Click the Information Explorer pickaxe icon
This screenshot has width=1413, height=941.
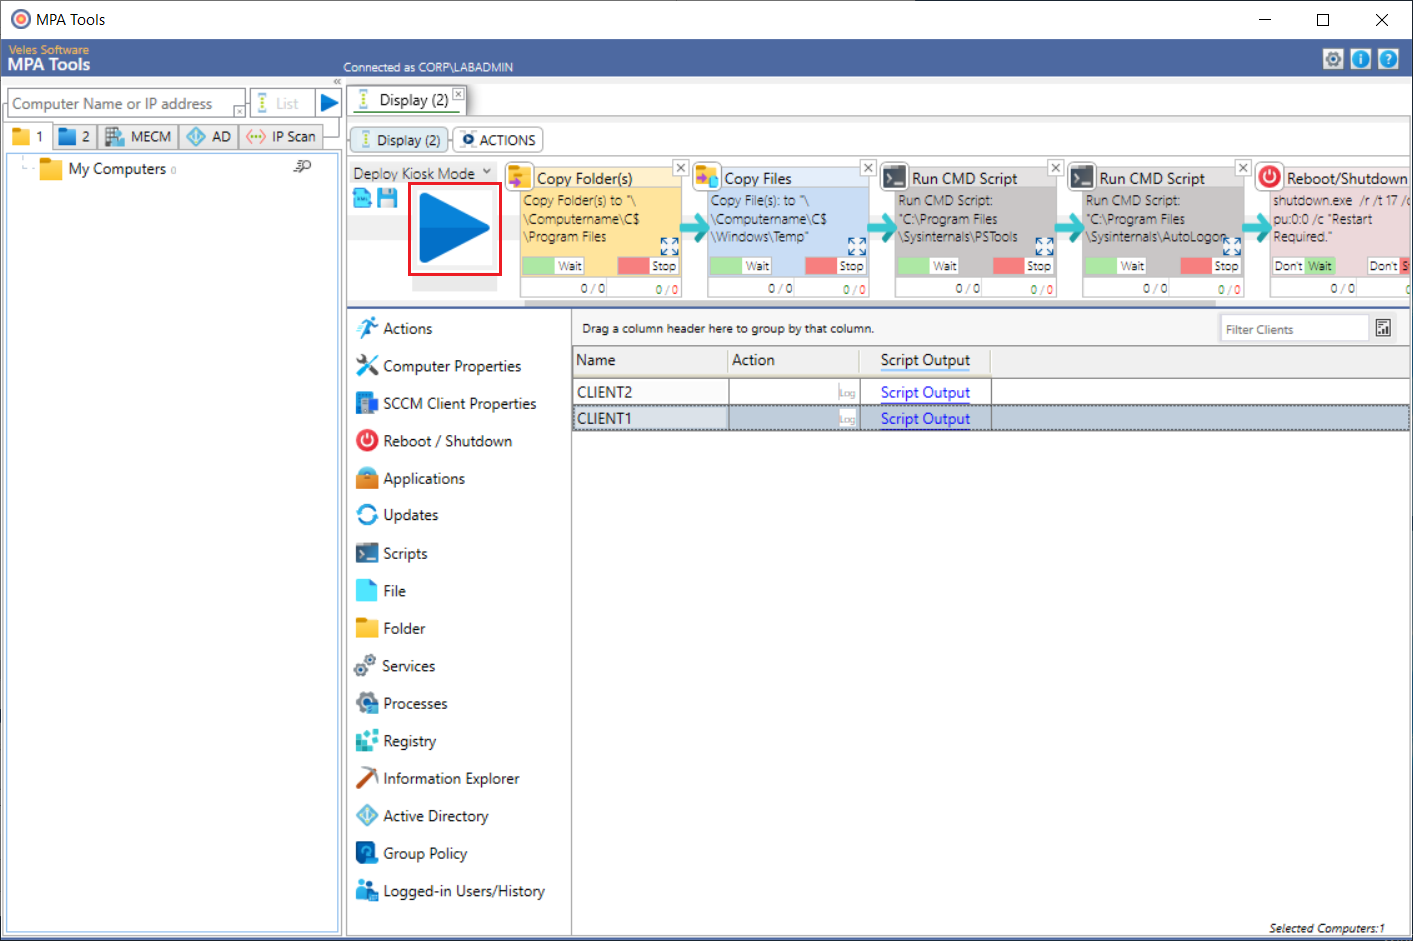[x=367, y=778]
